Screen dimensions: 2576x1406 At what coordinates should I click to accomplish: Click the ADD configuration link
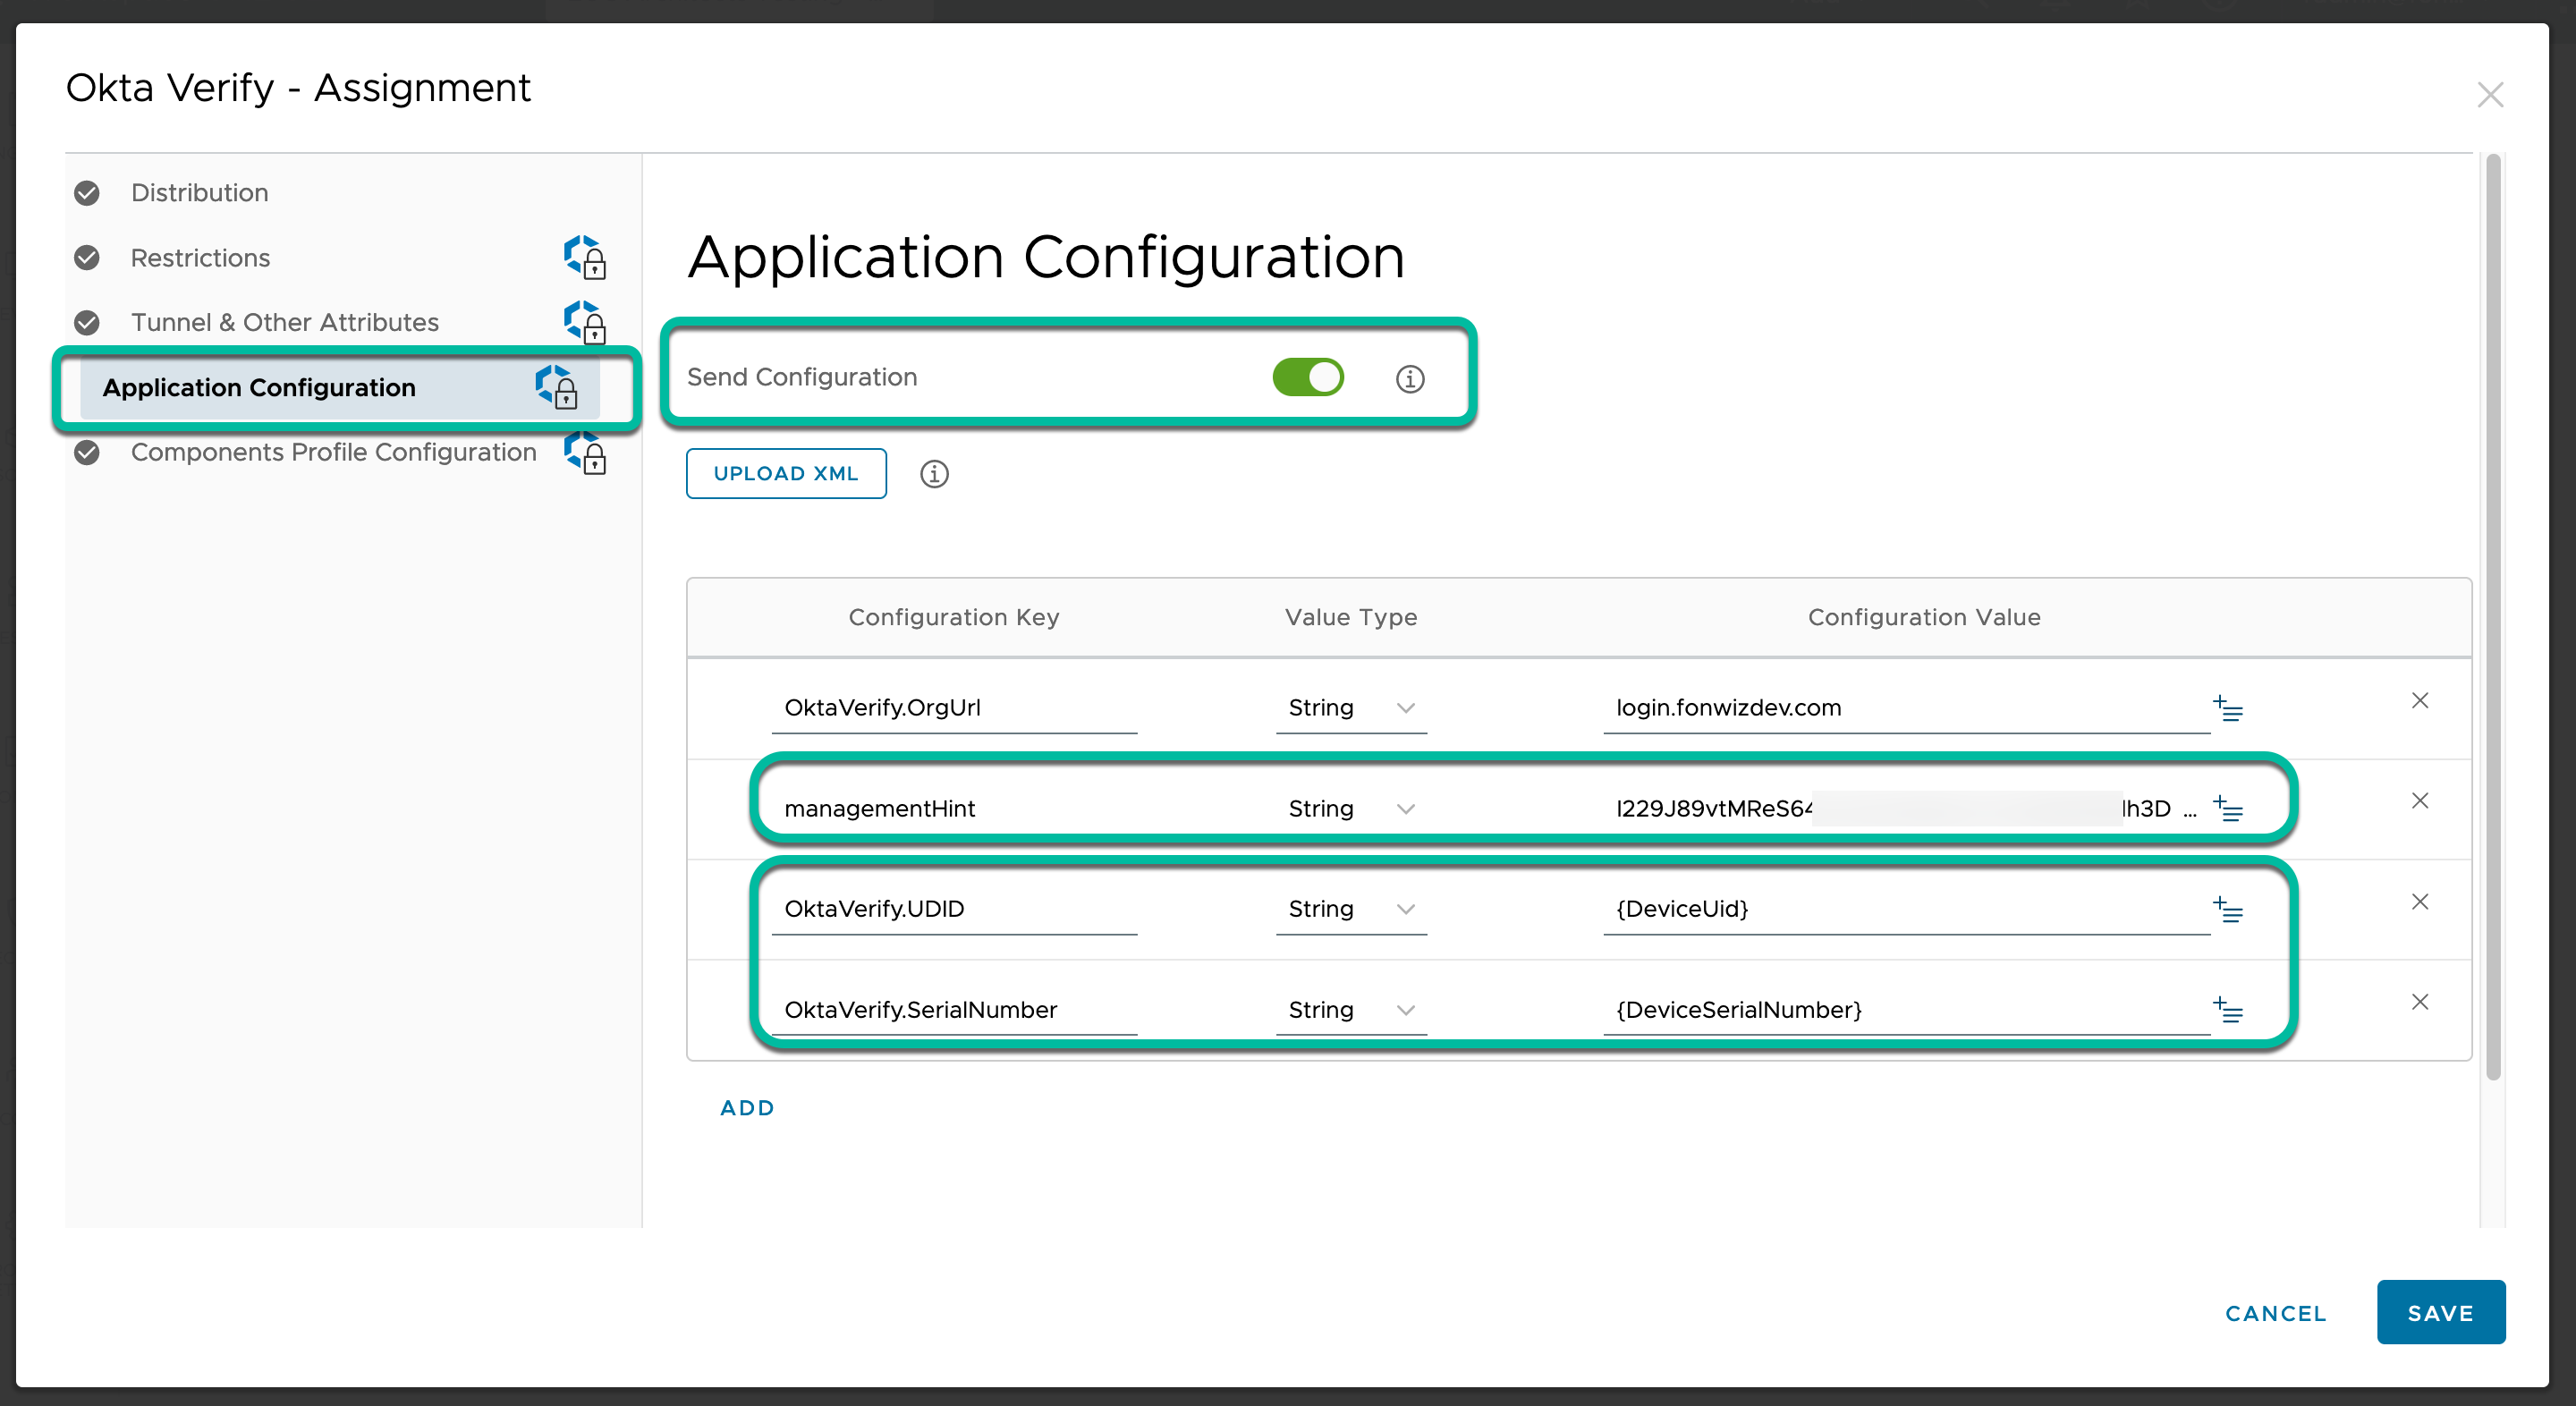(x=747, y=1108)
